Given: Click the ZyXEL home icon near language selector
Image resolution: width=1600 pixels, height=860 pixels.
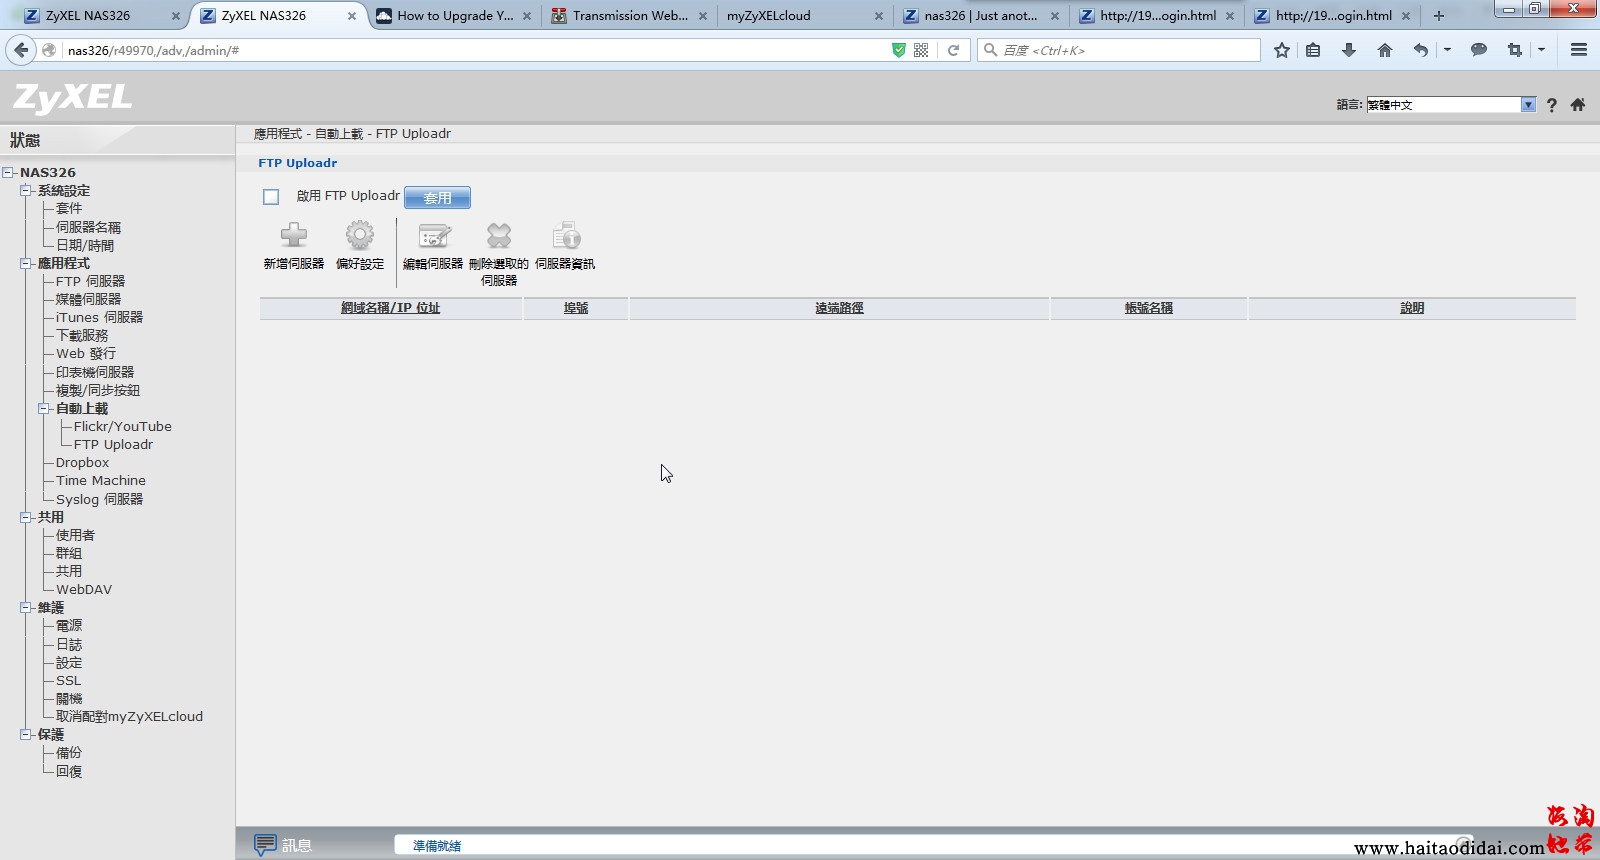Looking at the screenshot, I should 1578,105.
